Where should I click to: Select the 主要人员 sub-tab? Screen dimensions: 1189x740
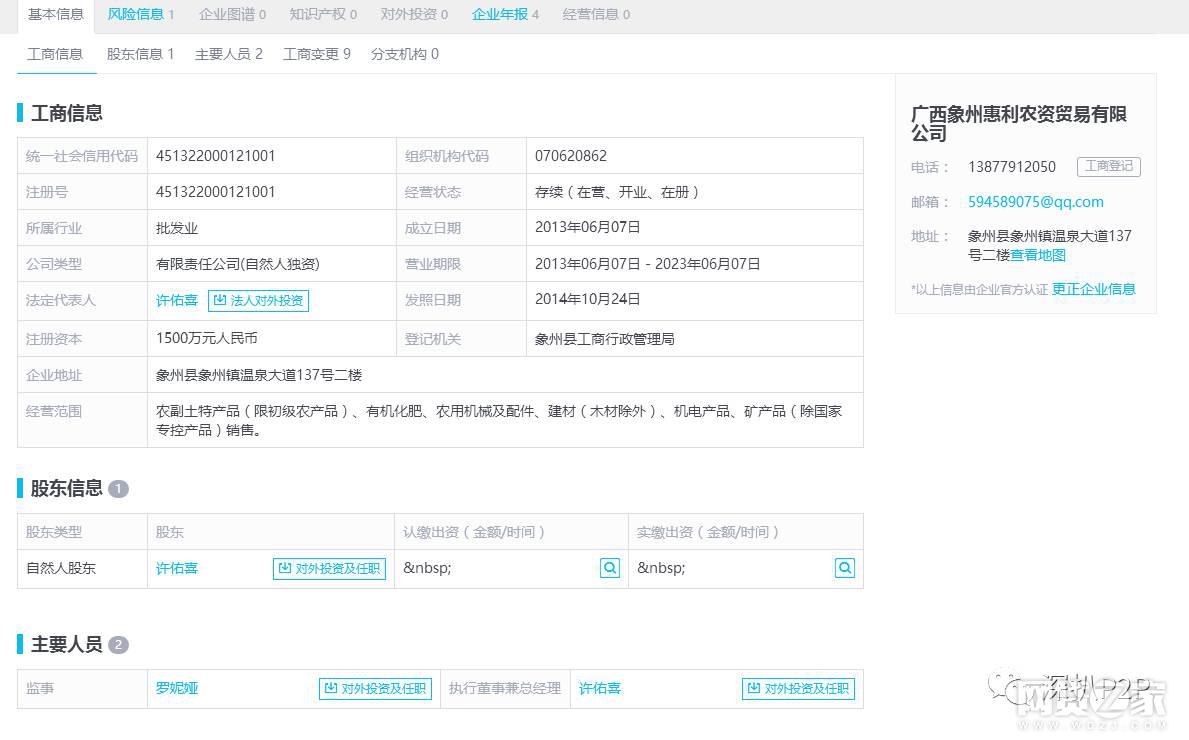[x=228, y=54]
